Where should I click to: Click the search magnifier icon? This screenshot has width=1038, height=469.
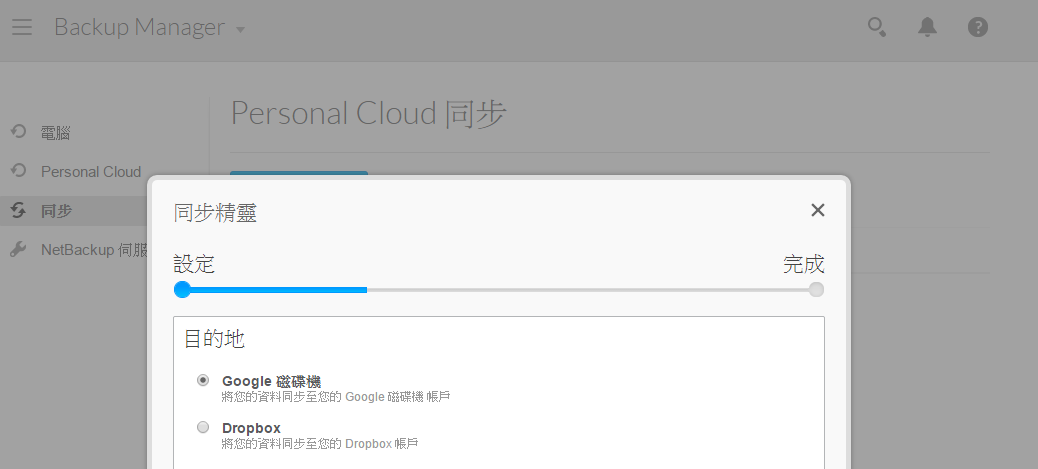(x=877, y=27)
